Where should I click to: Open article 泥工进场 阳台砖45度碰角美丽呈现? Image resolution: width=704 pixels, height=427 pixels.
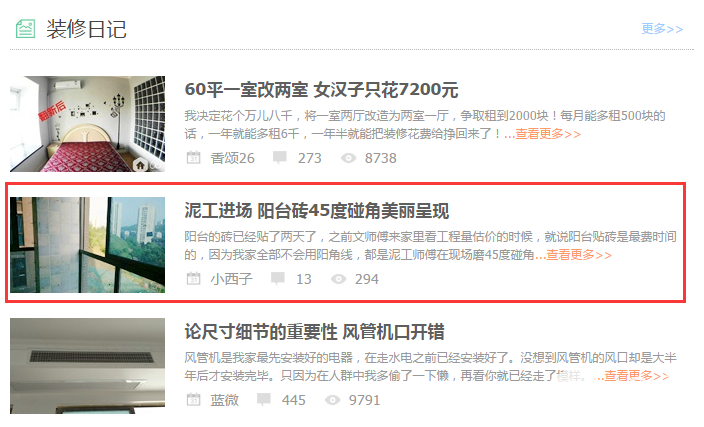pyautogui.click(x=317, y=211)
